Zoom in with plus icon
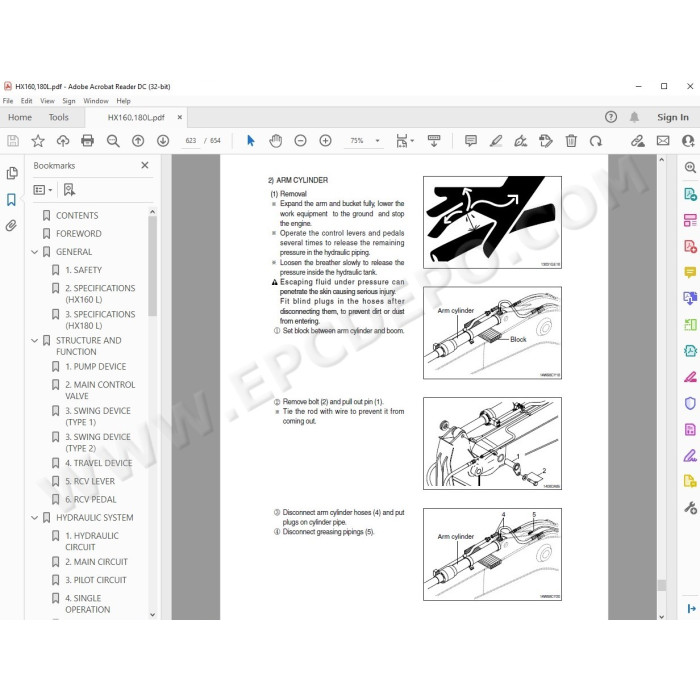700x700 pixels. click(x=325, y=141)
